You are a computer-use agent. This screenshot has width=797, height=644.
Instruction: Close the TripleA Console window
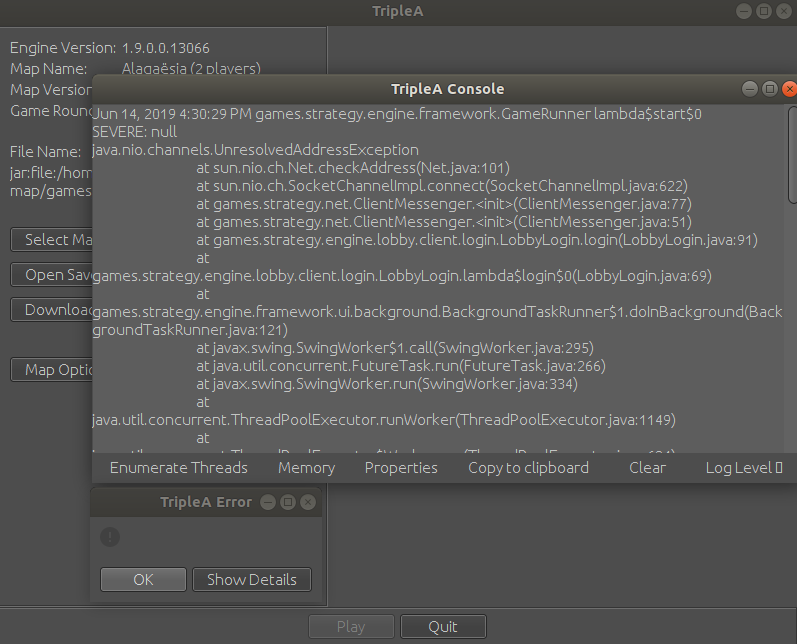point(789,89)
